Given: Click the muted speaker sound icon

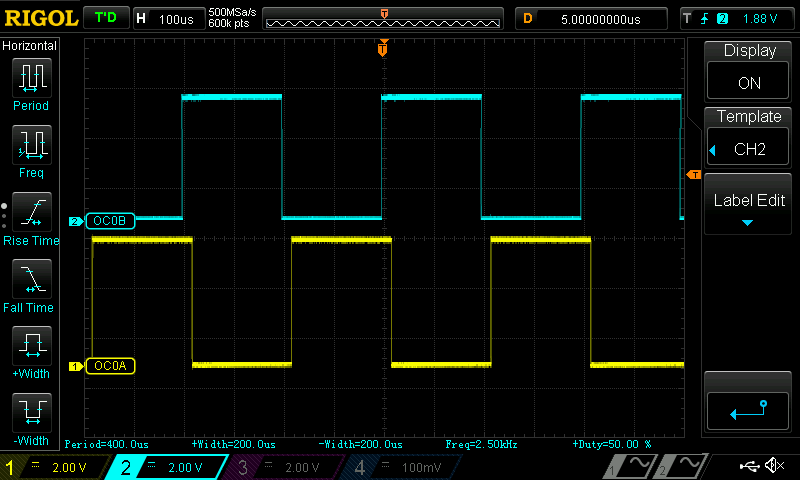Looking at the screenshot, I should (774, 465).
